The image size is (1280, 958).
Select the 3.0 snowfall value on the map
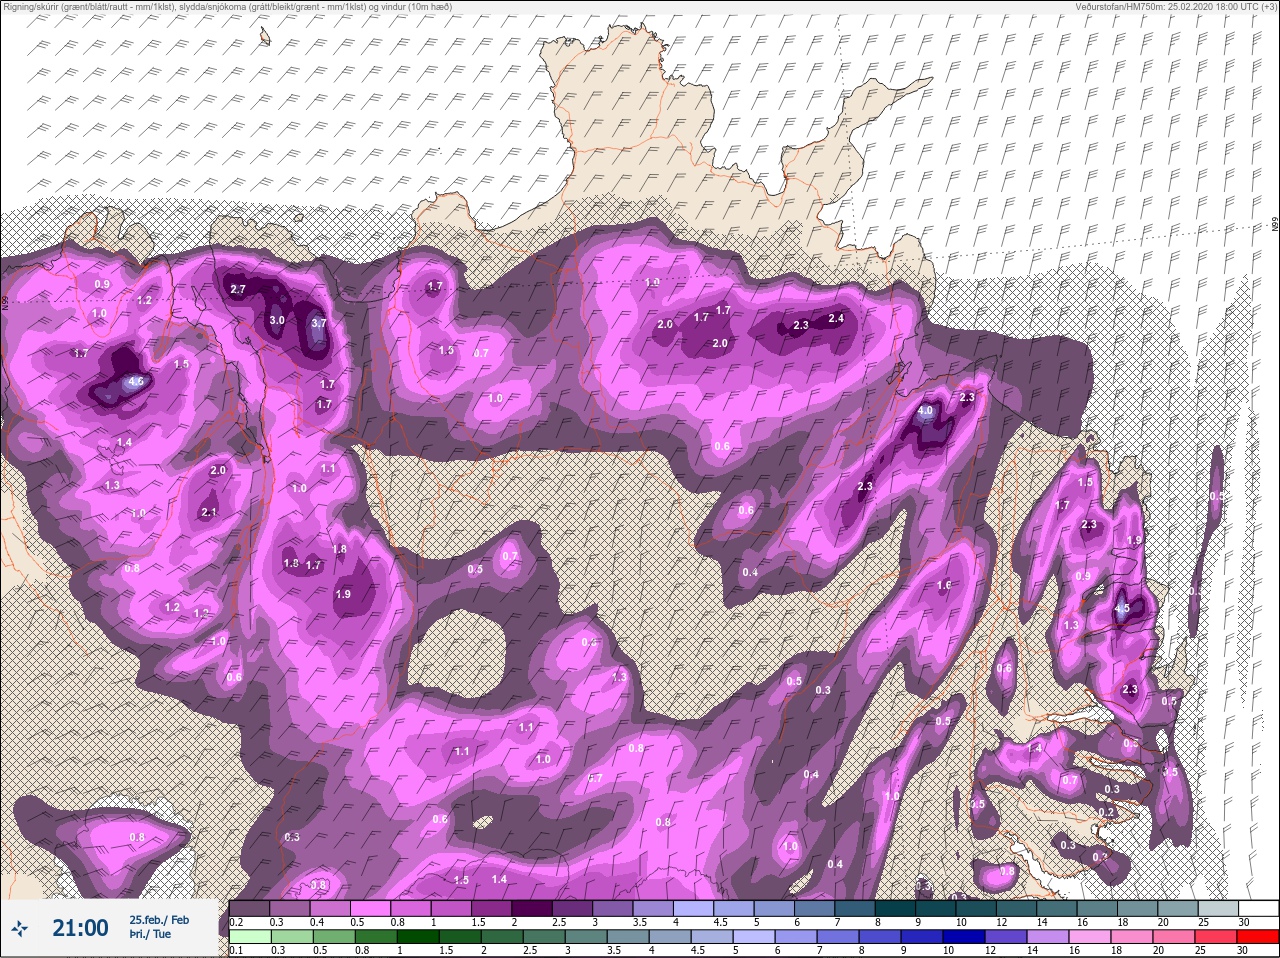point(277,321)
